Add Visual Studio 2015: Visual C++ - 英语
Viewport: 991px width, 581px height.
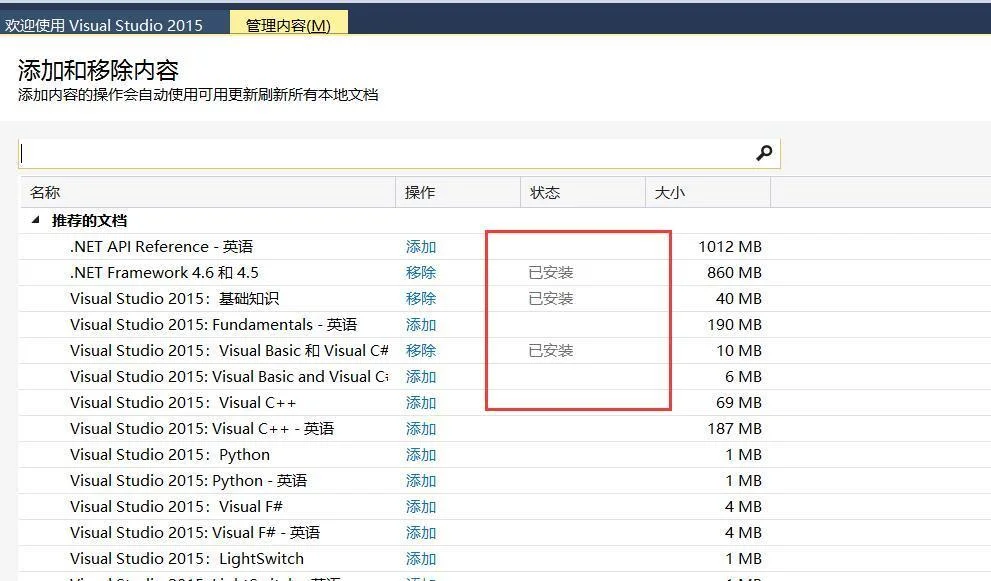click(421, 429)
